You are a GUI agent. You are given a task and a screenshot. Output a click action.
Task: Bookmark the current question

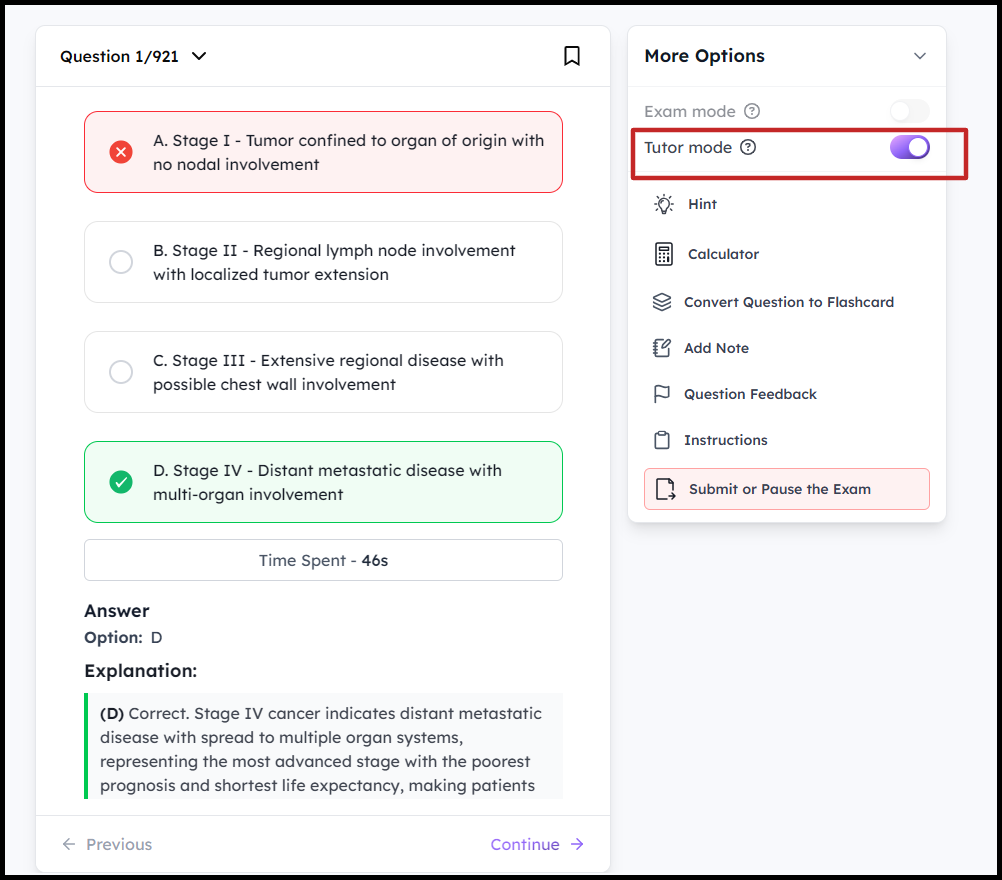pyautogui.click(x=572, y=56)
